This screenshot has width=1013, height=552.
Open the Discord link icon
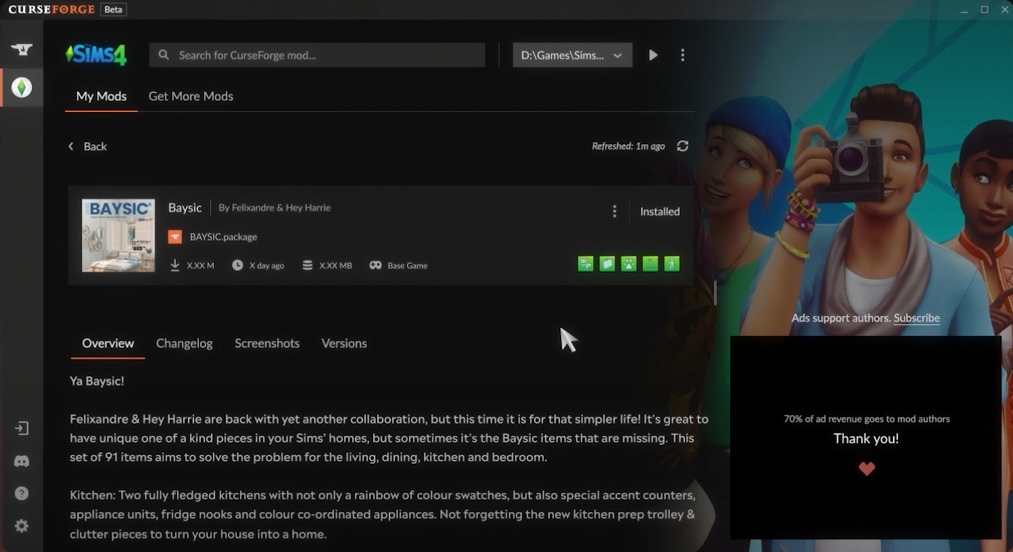pos(21,461)
